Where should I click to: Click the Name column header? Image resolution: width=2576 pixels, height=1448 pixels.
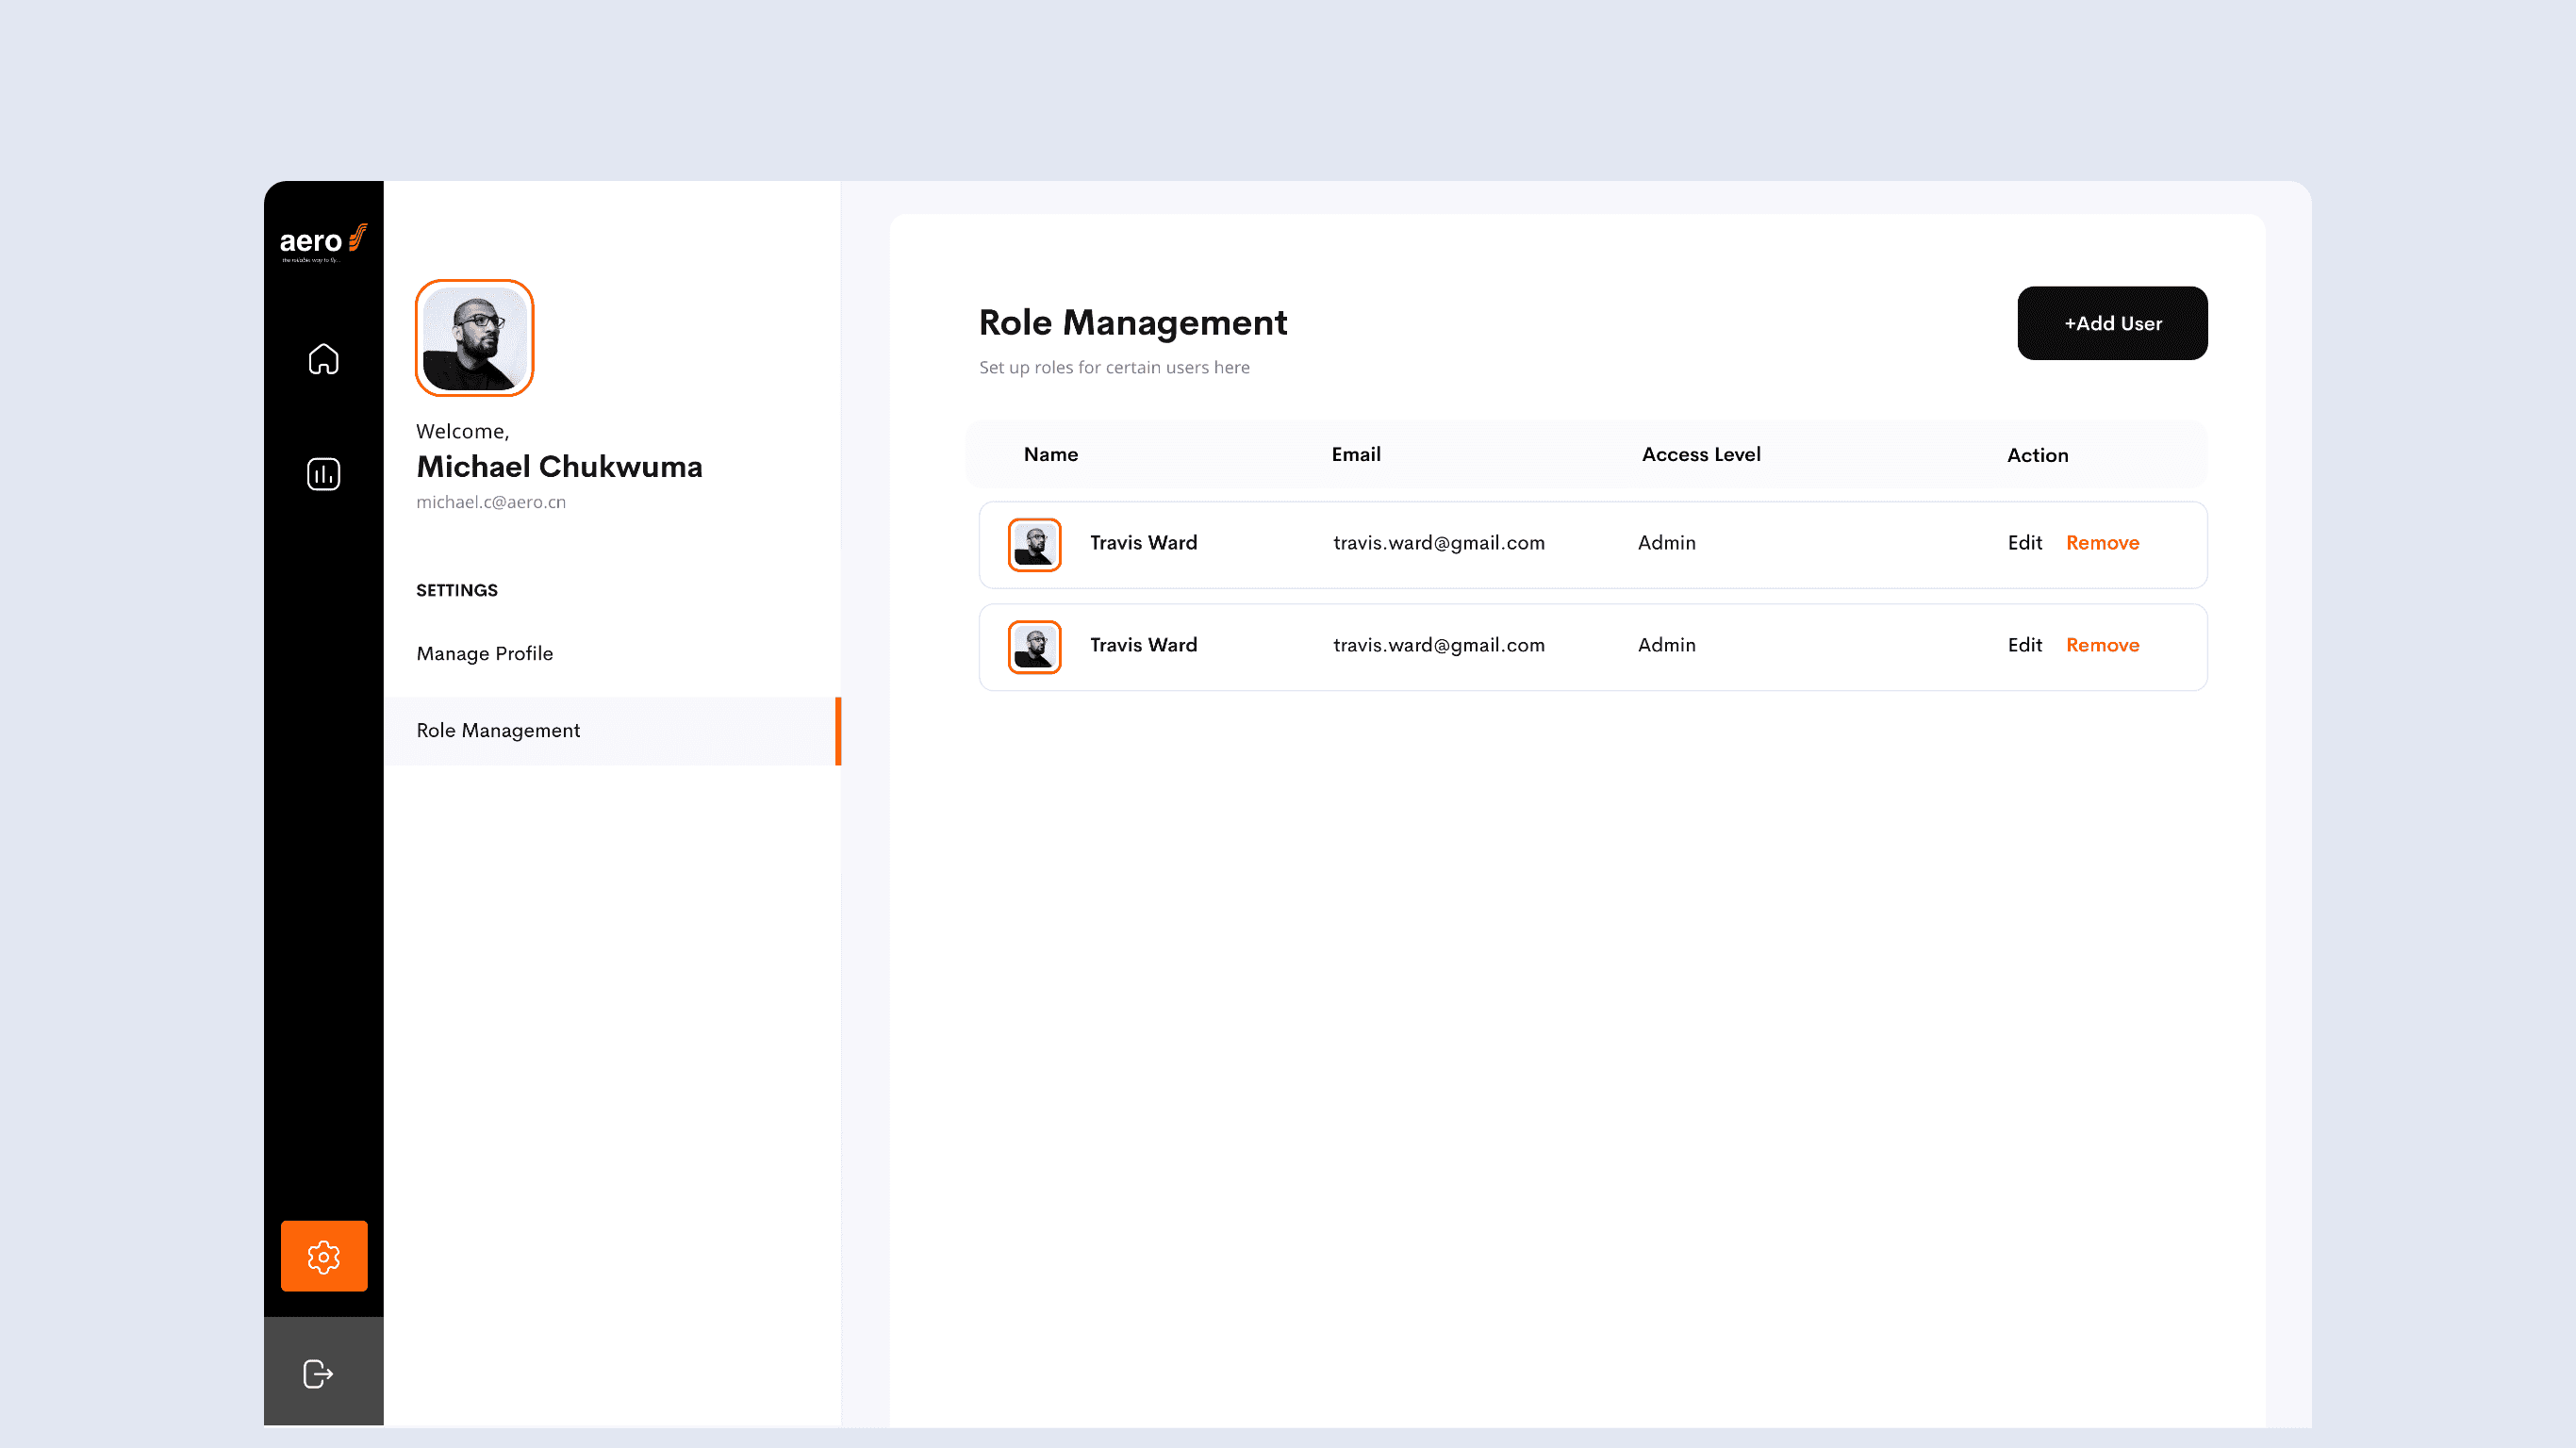(x=1050, y=454)
